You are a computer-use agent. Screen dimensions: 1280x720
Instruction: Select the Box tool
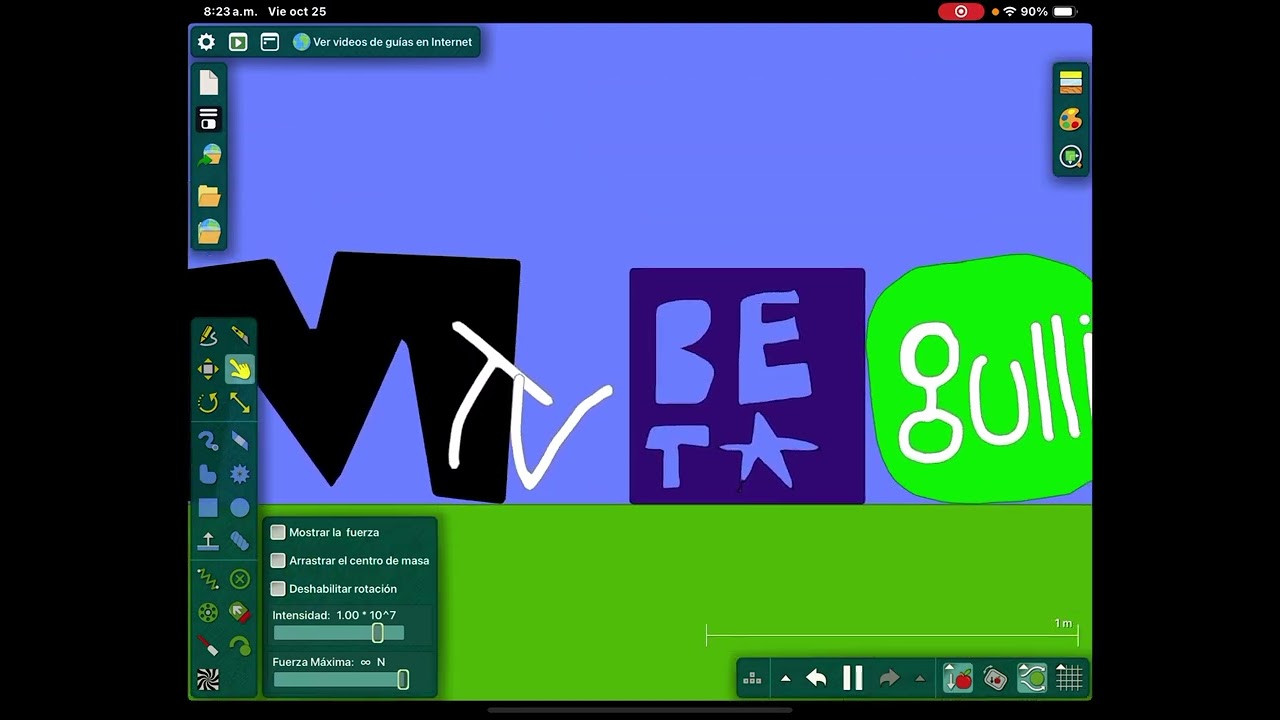pos(208,508)
